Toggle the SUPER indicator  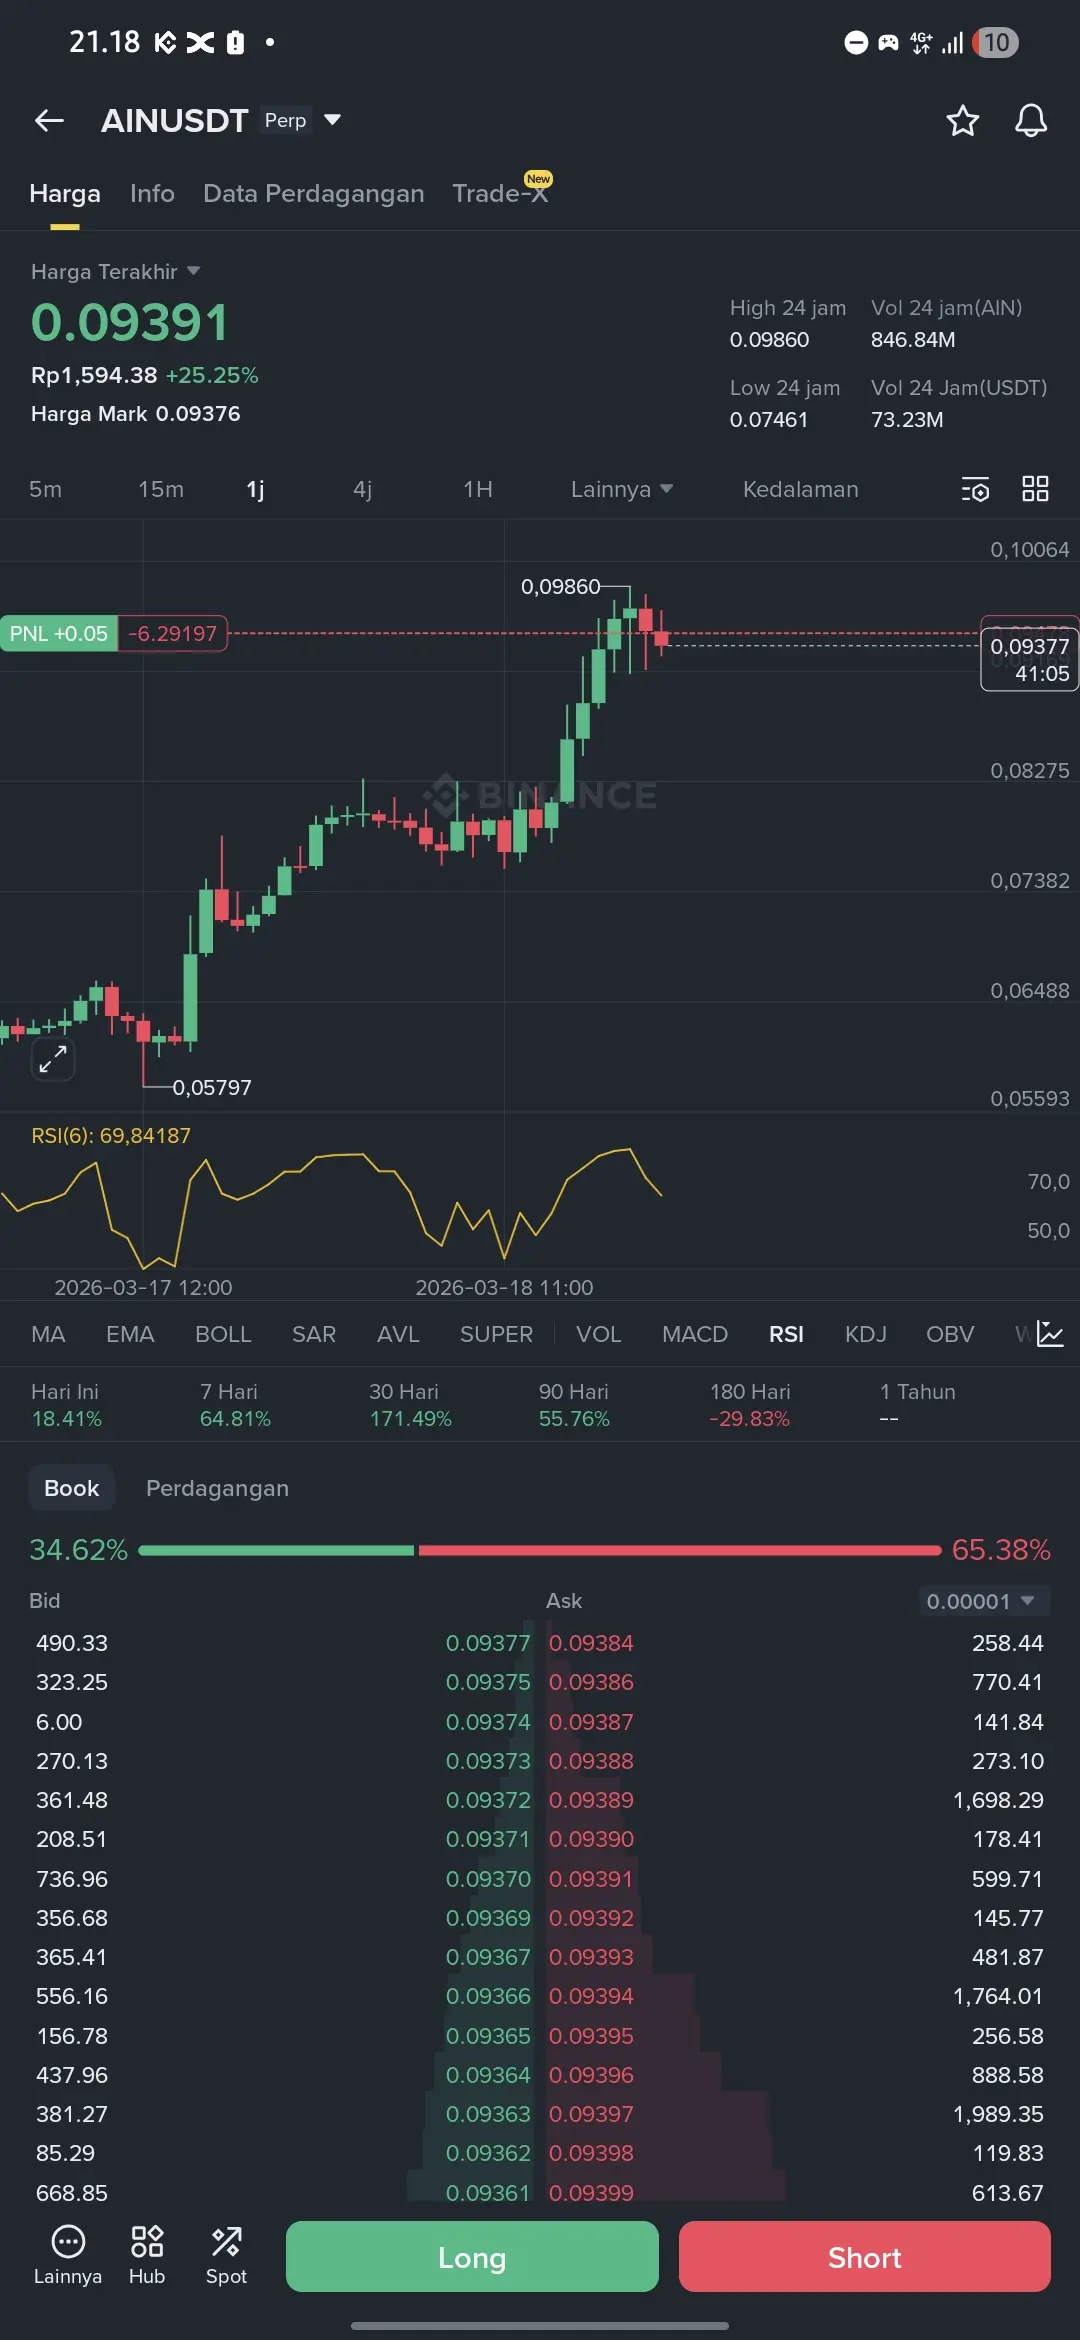[496, 1334]
